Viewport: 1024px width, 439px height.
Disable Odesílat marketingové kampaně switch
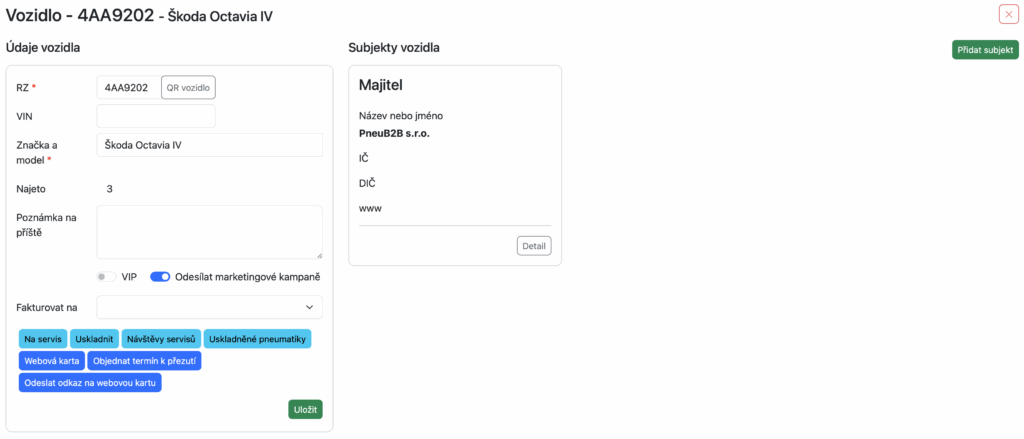(x=159, y=277)
